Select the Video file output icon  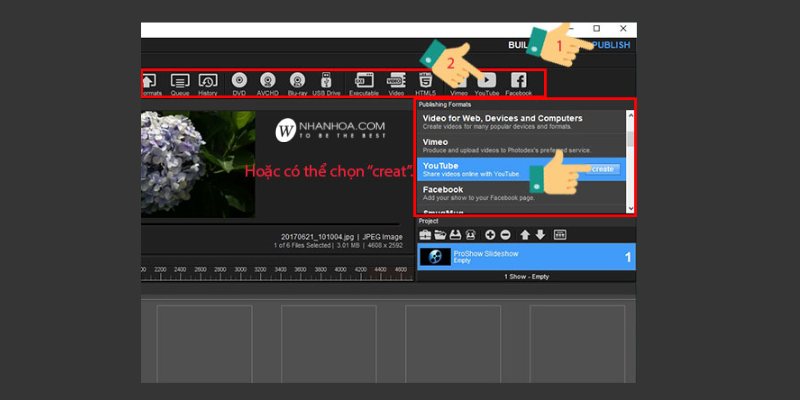click(x=396, y=80)
